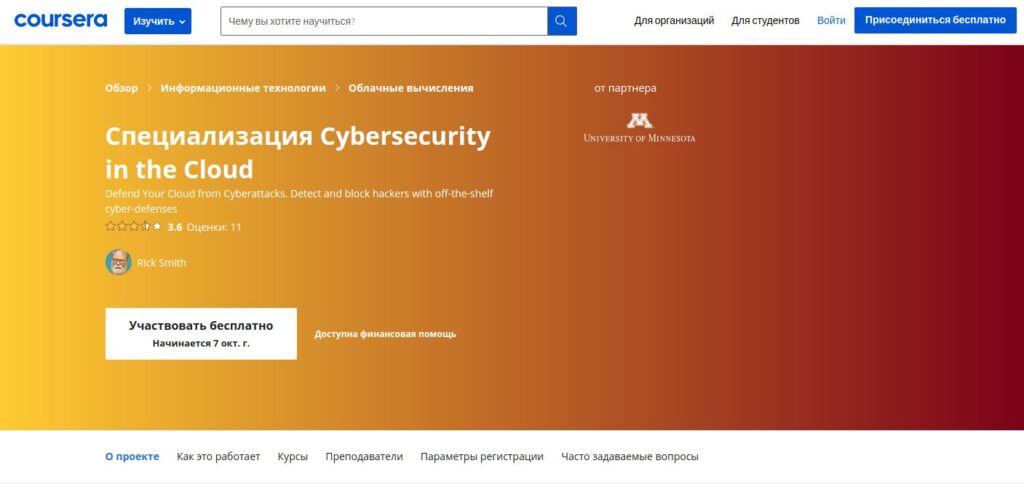
Task: Type in the course search field
Action: [383, 21]
